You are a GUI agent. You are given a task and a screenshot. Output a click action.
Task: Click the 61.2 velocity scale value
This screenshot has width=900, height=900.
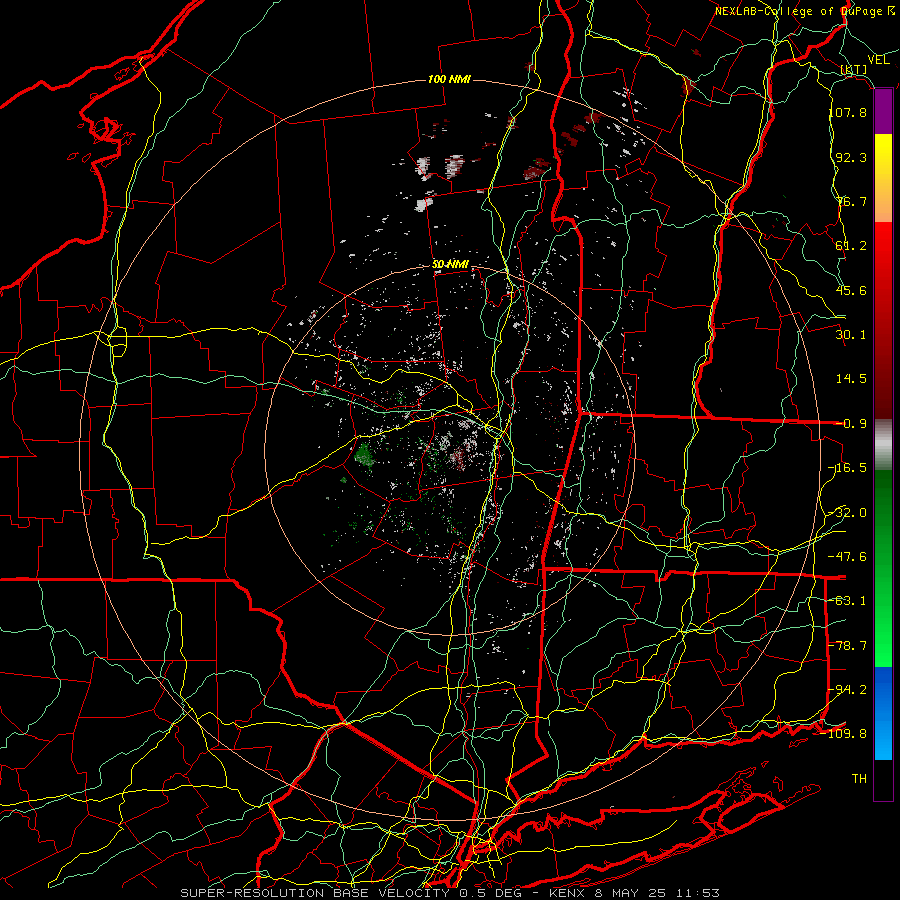coord(851,246)
